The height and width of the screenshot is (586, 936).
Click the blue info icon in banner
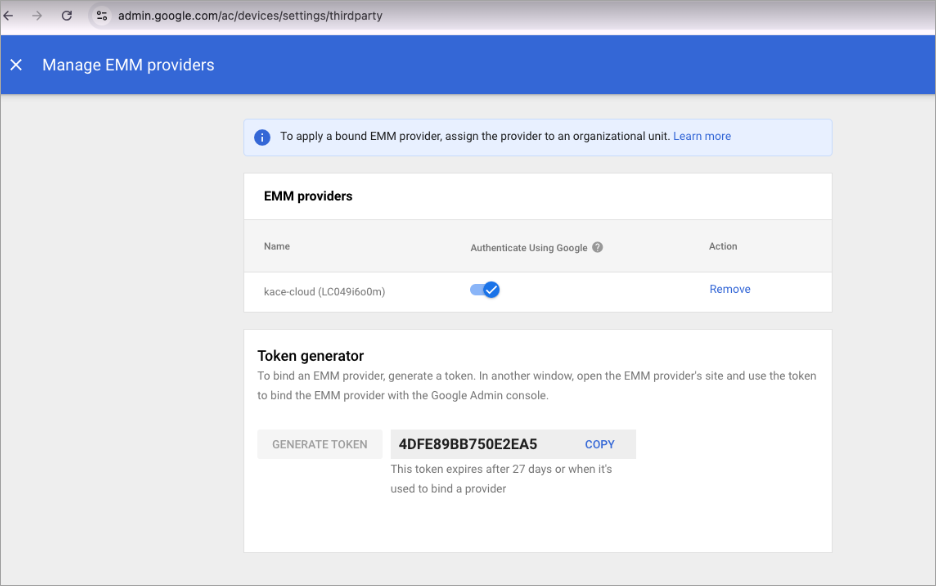pyautogui.click(x=262, y=137)
